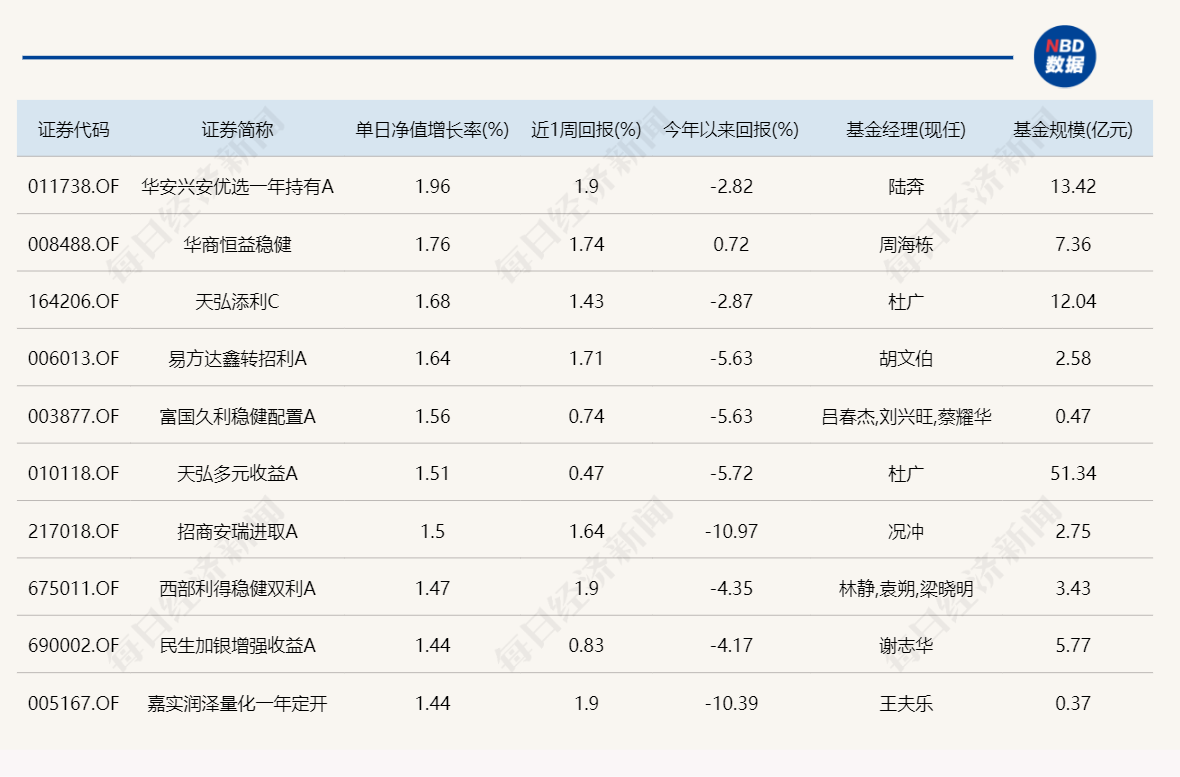Select code 164206.OF
This screenshot has width=1180, height=777.
tap(74, 301)
